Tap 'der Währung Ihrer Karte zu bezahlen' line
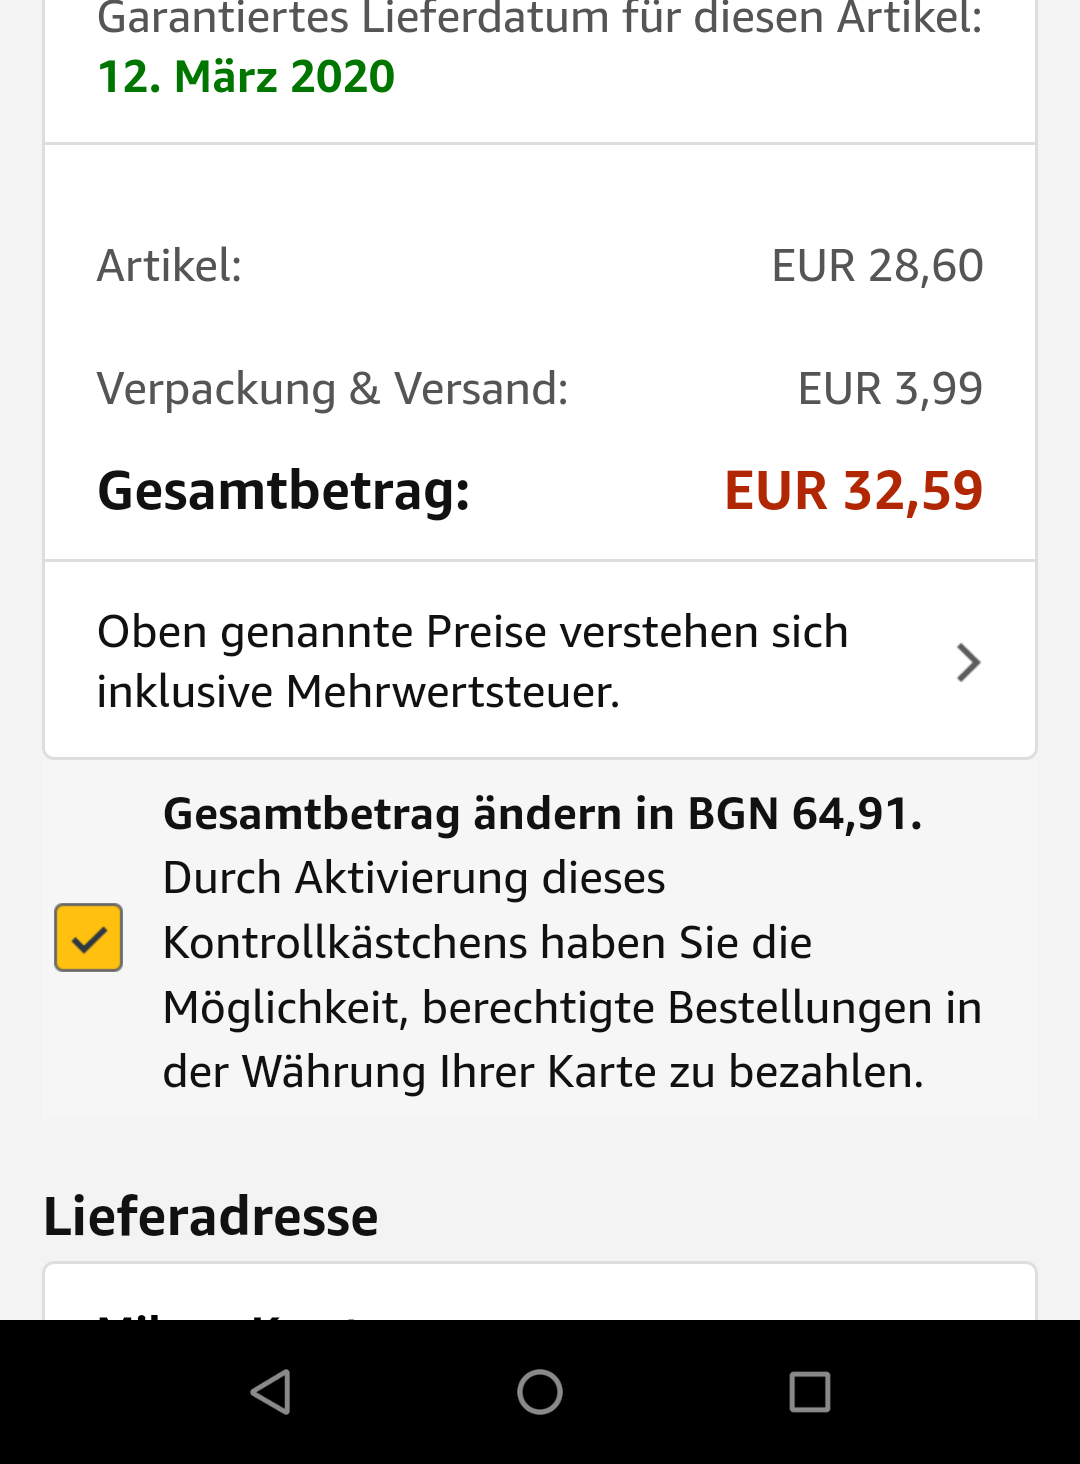1080x1464 pixels. [x=543, y=1072]
